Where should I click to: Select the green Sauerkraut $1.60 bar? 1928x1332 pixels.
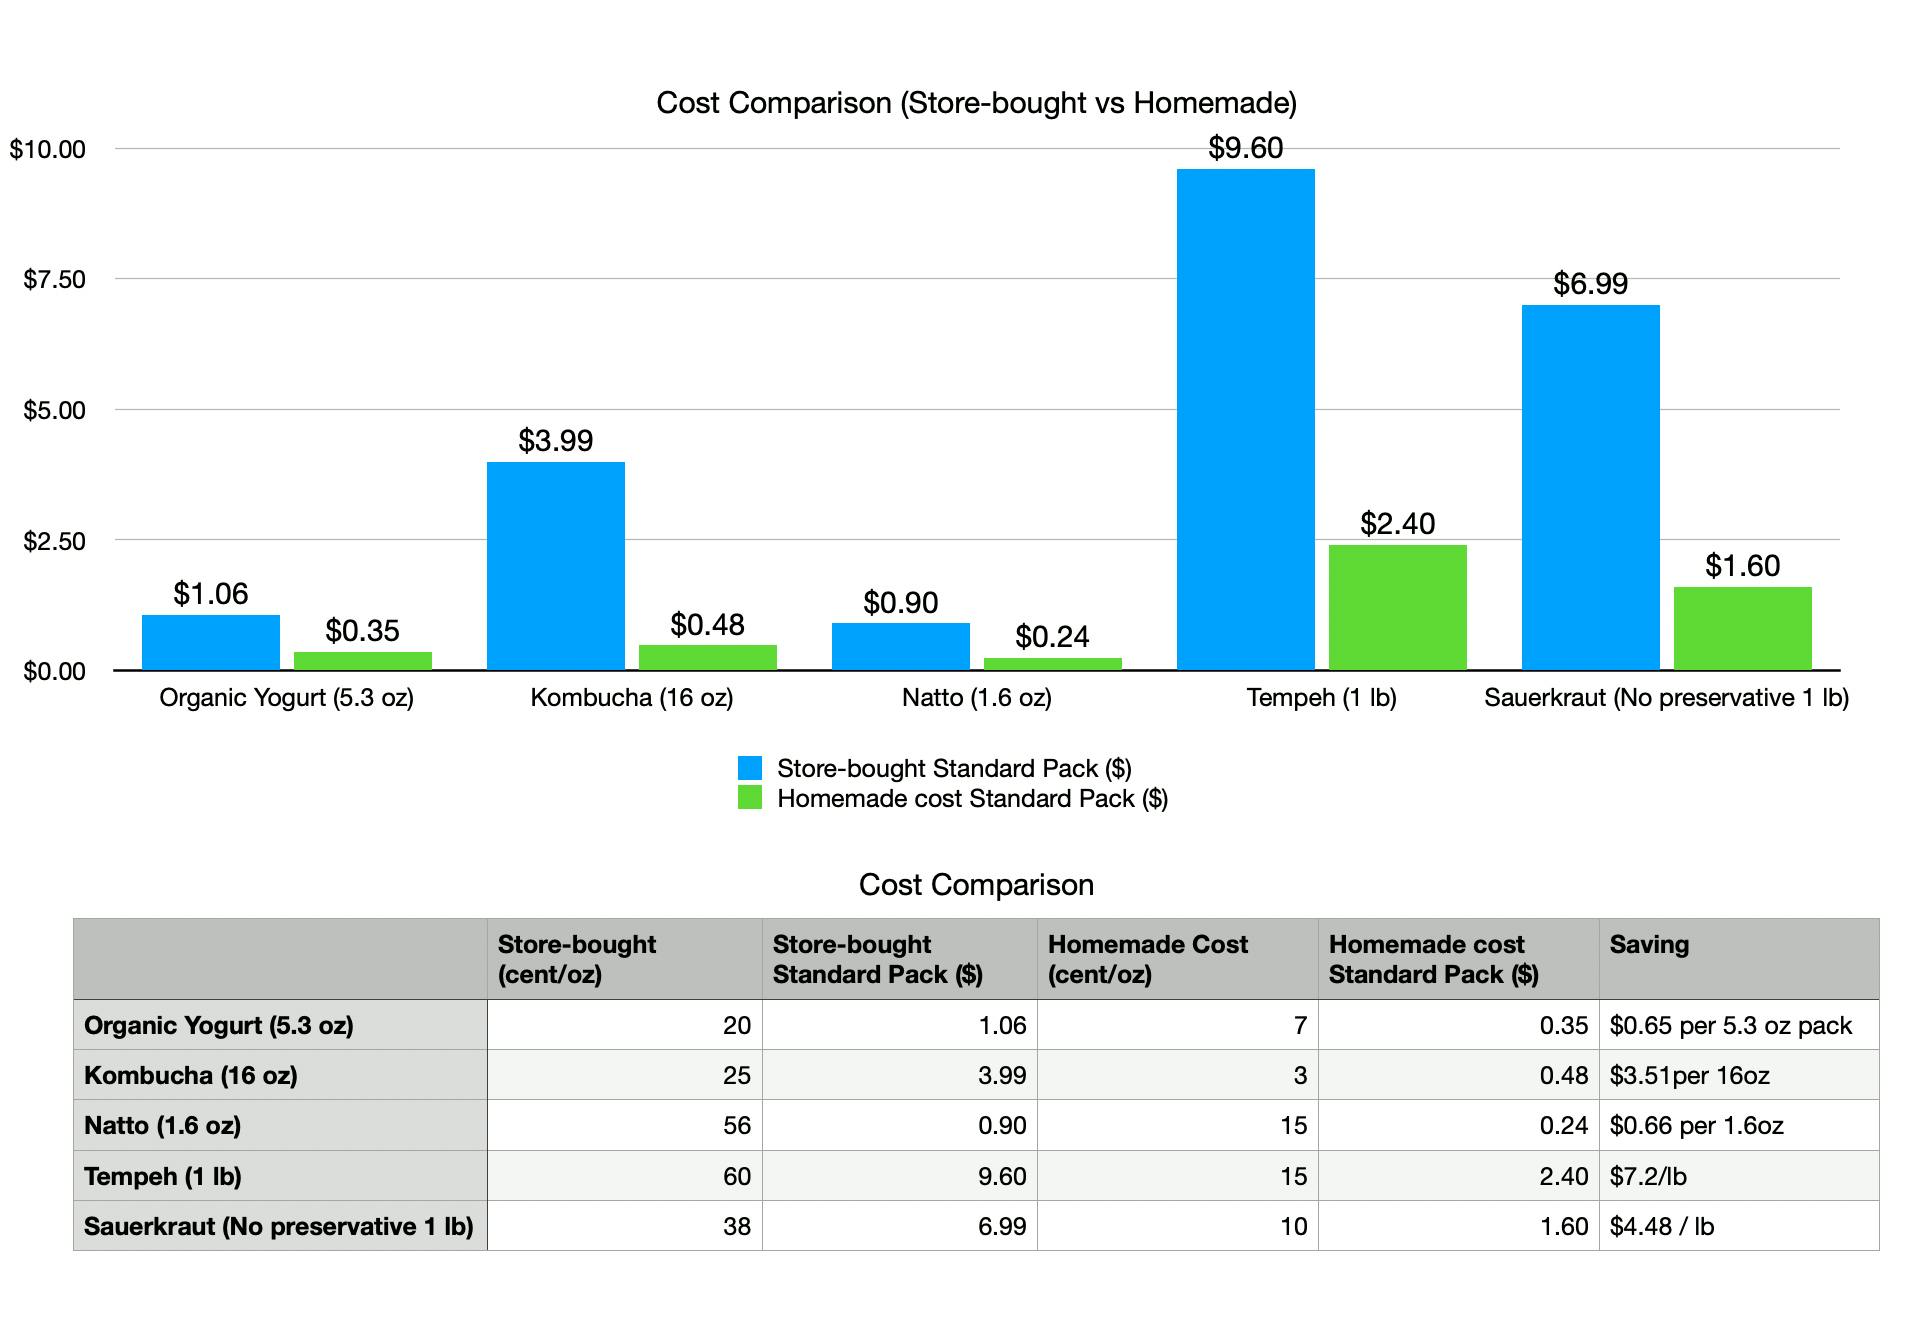point(1742,628)
